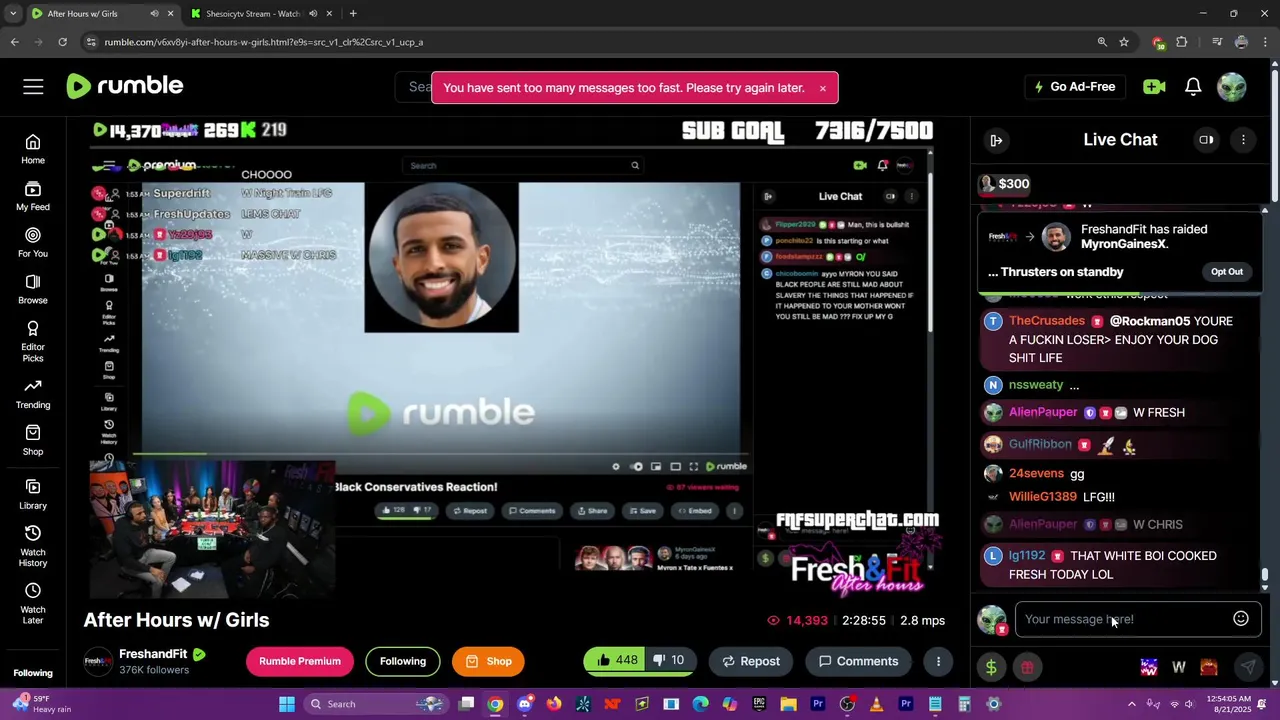Open the Chrome three-dot menu

coord(1266,42)
